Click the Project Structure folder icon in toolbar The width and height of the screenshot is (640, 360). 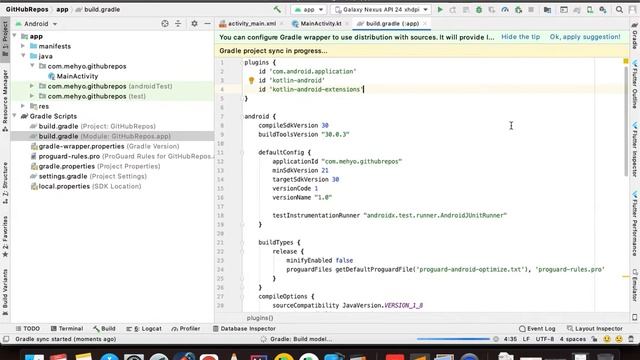[x=547, y=9]
